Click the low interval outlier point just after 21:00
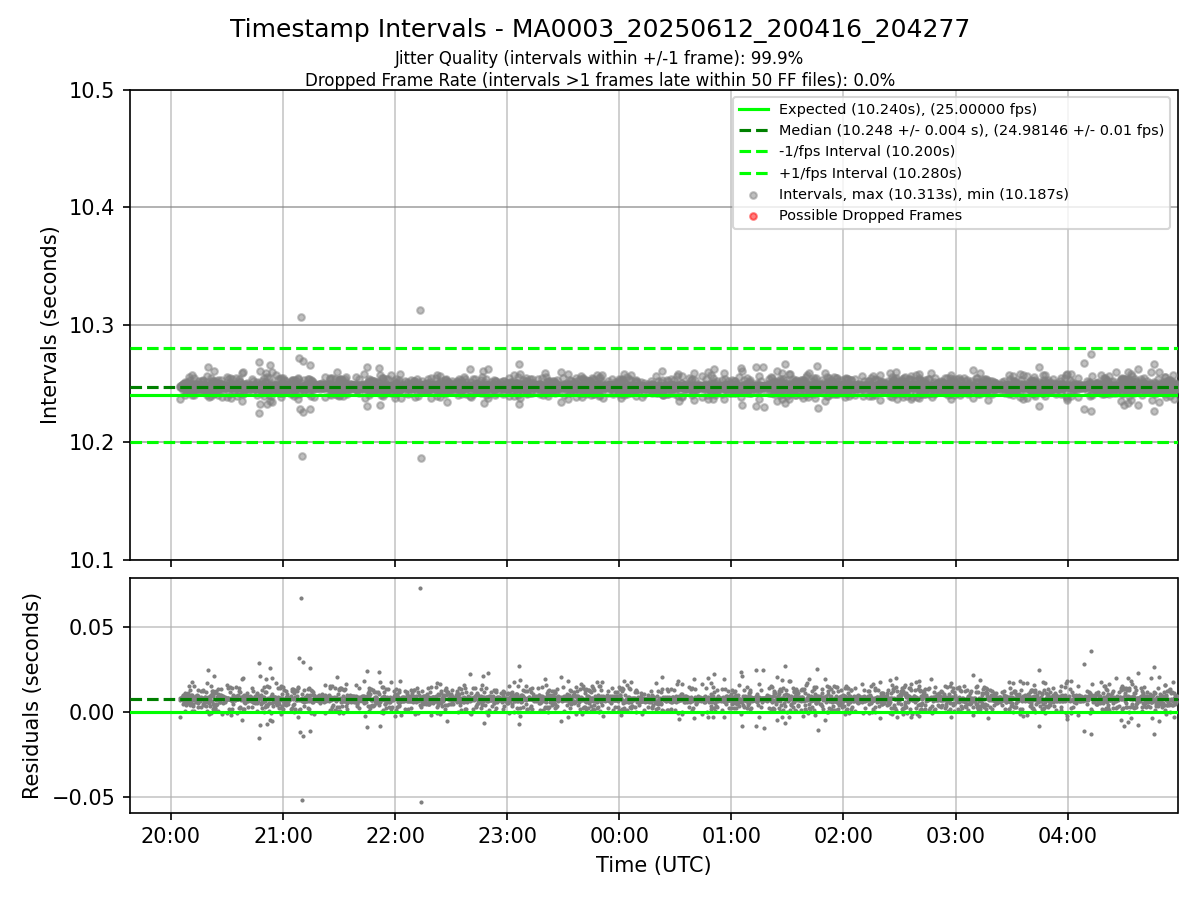Viewport: 1200px width, 900px height. click(x=302, y=456)
